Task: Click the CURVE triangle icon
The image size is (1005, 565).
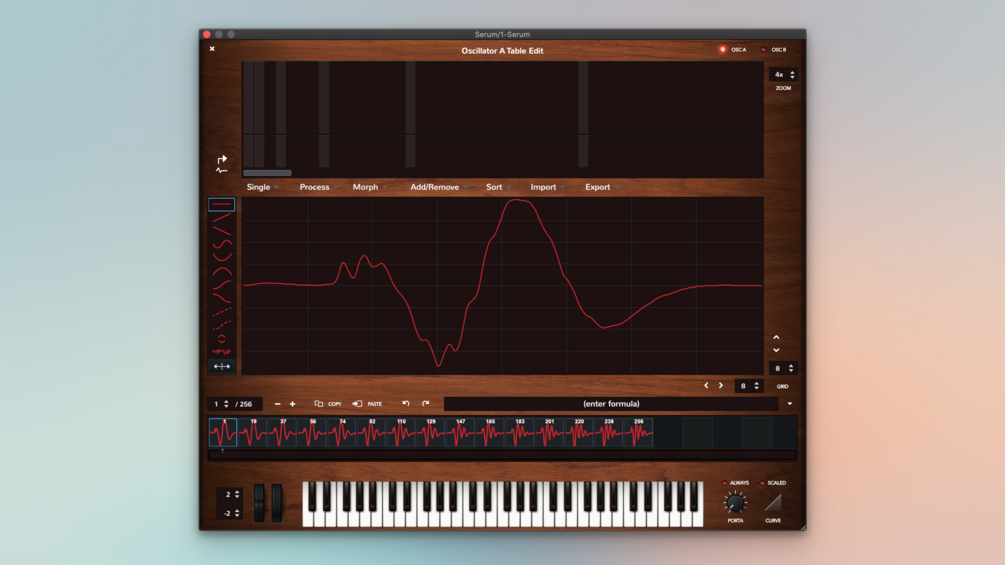Action: click(x=773, y=502)
